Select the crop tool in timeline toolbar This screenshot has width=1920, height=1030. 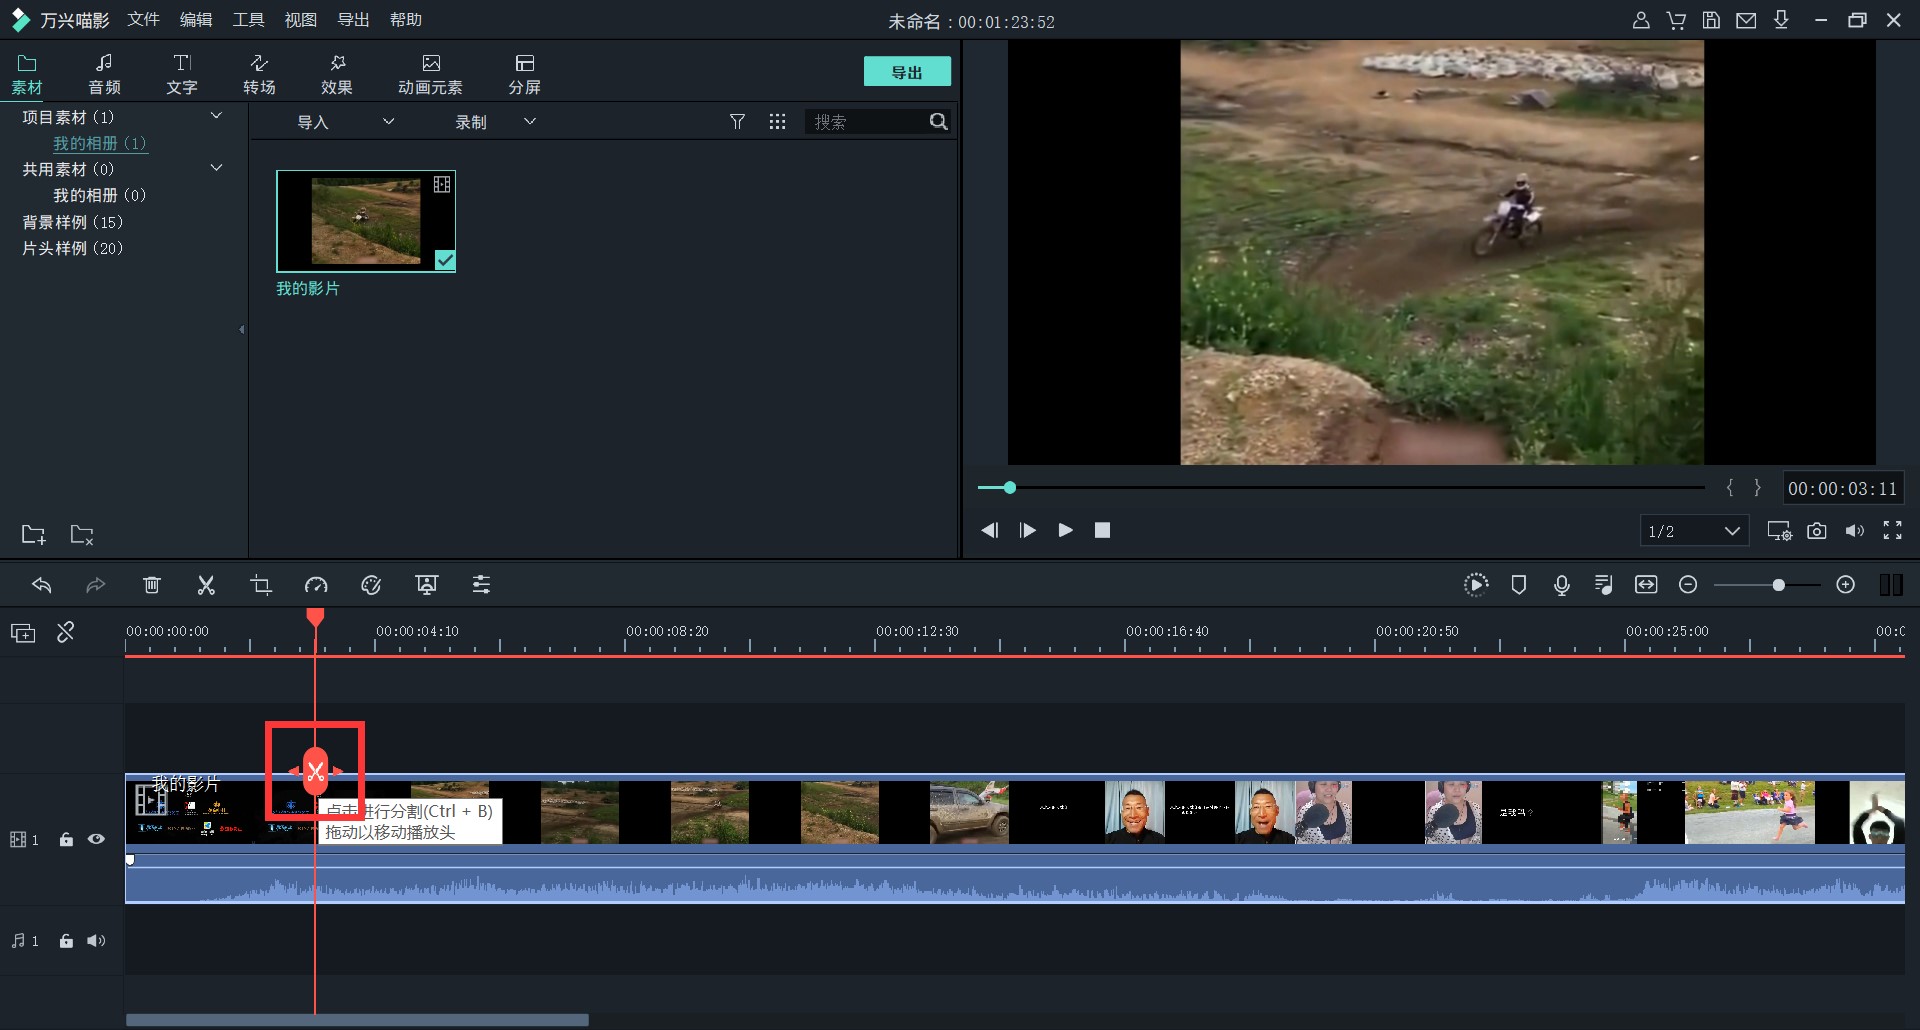261,585
